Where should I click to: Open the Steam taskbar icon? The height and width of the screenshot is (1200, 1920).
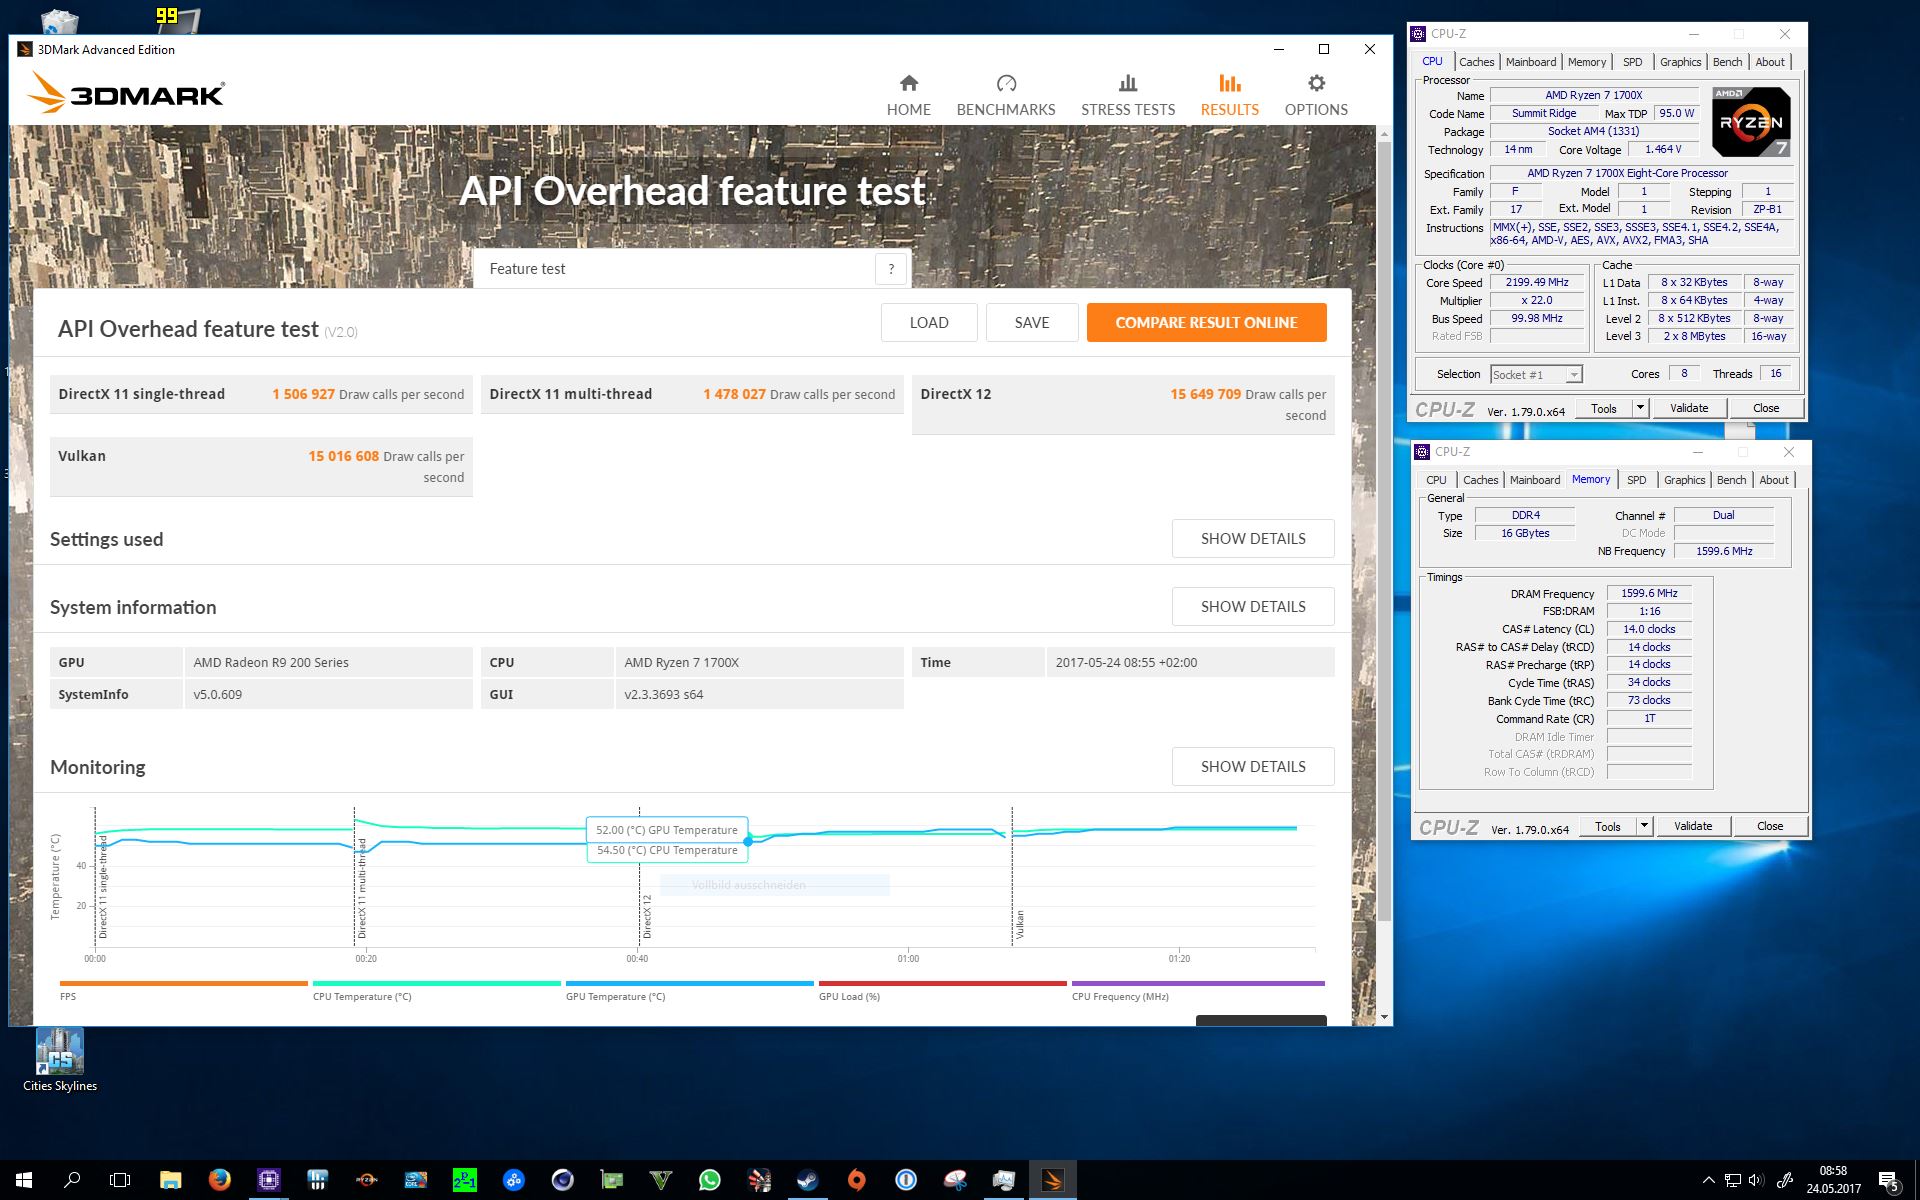pos(807,1180)
